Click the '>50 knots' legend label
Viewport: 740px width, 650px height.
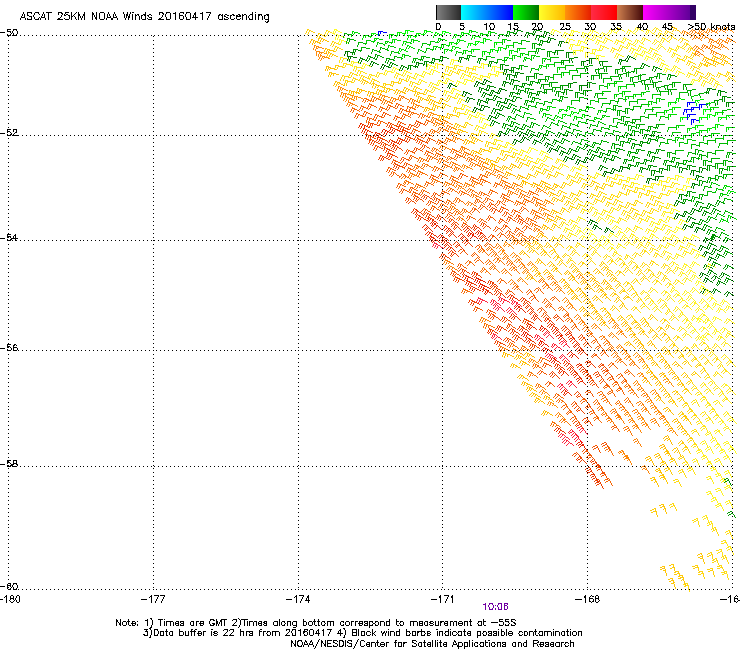point(711,27)
